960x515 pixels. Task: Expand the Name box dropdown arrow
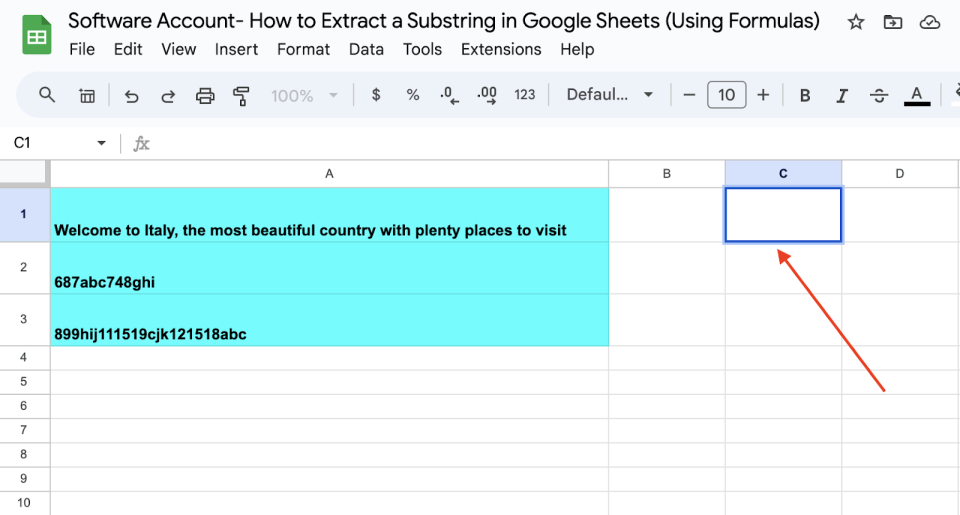click(x=101, y=143)
